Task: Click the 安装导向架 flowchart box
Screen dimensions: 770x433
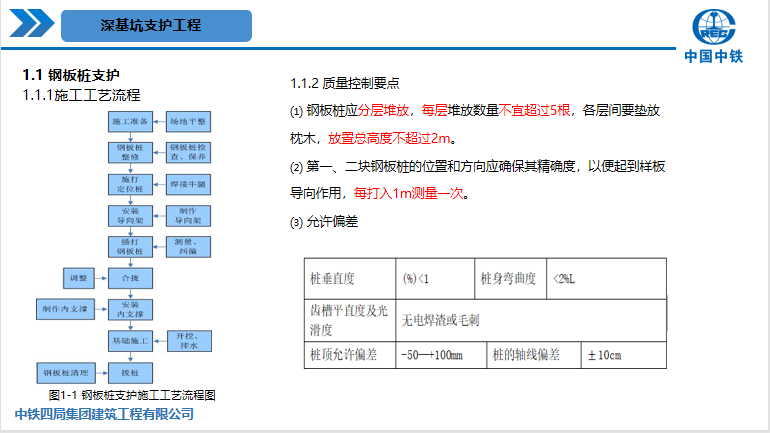Action: [x=130, y=216]
